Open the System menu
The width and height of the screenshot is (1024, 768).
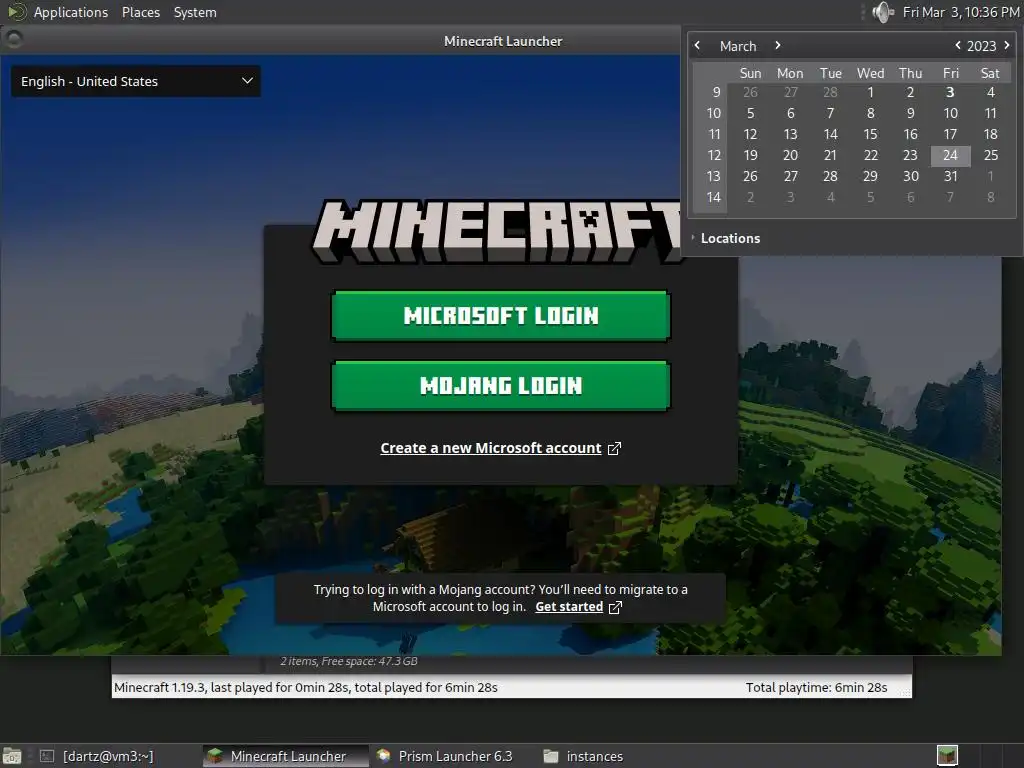point(195,12)
